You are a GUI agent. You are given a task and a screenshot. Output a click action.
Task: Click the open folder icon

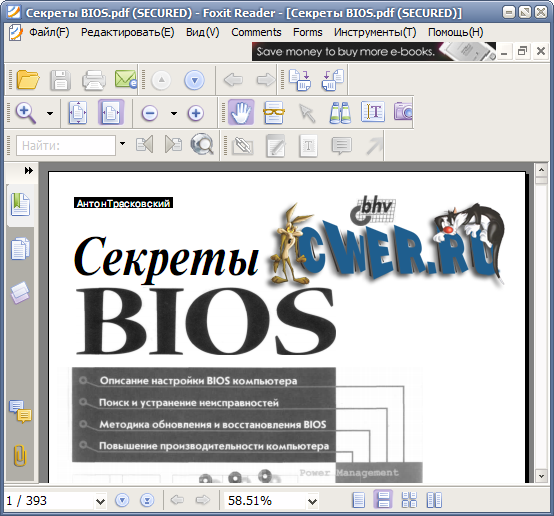click(x=28, y=80)
